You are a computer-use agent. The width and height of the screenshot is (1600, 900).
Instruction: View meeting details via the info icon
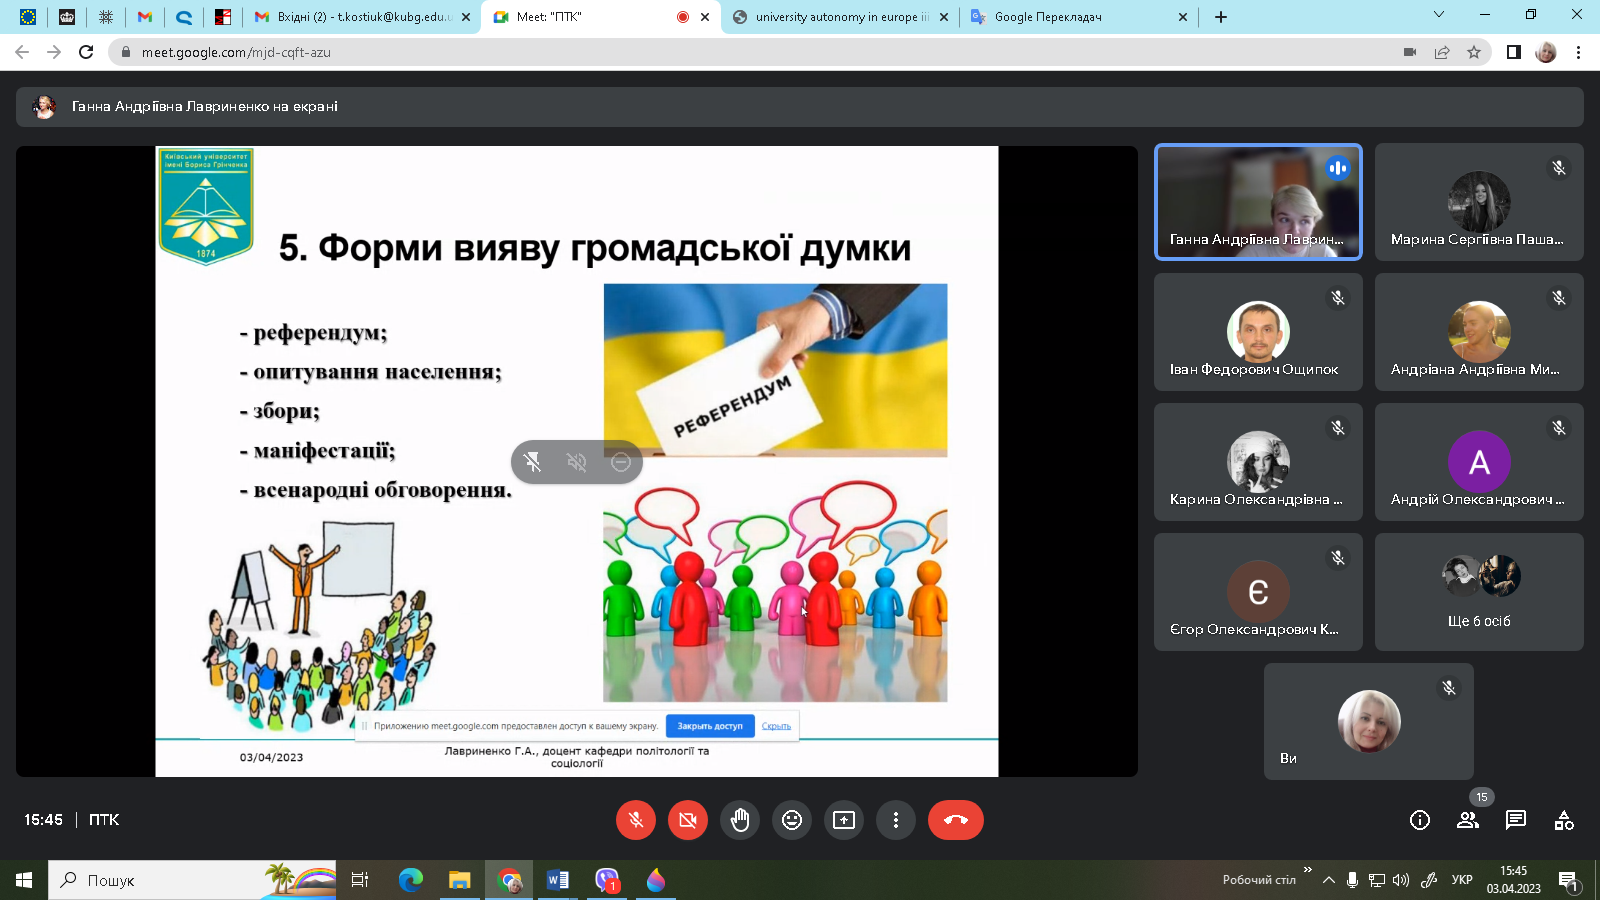1420,819
